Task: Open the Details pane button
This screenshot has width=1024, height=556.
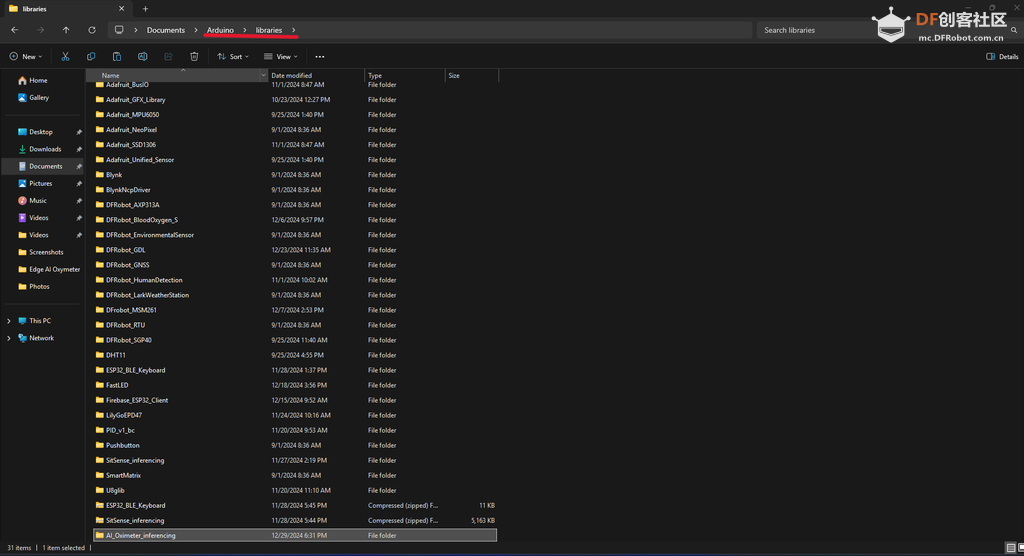Action: point(1002,57)
